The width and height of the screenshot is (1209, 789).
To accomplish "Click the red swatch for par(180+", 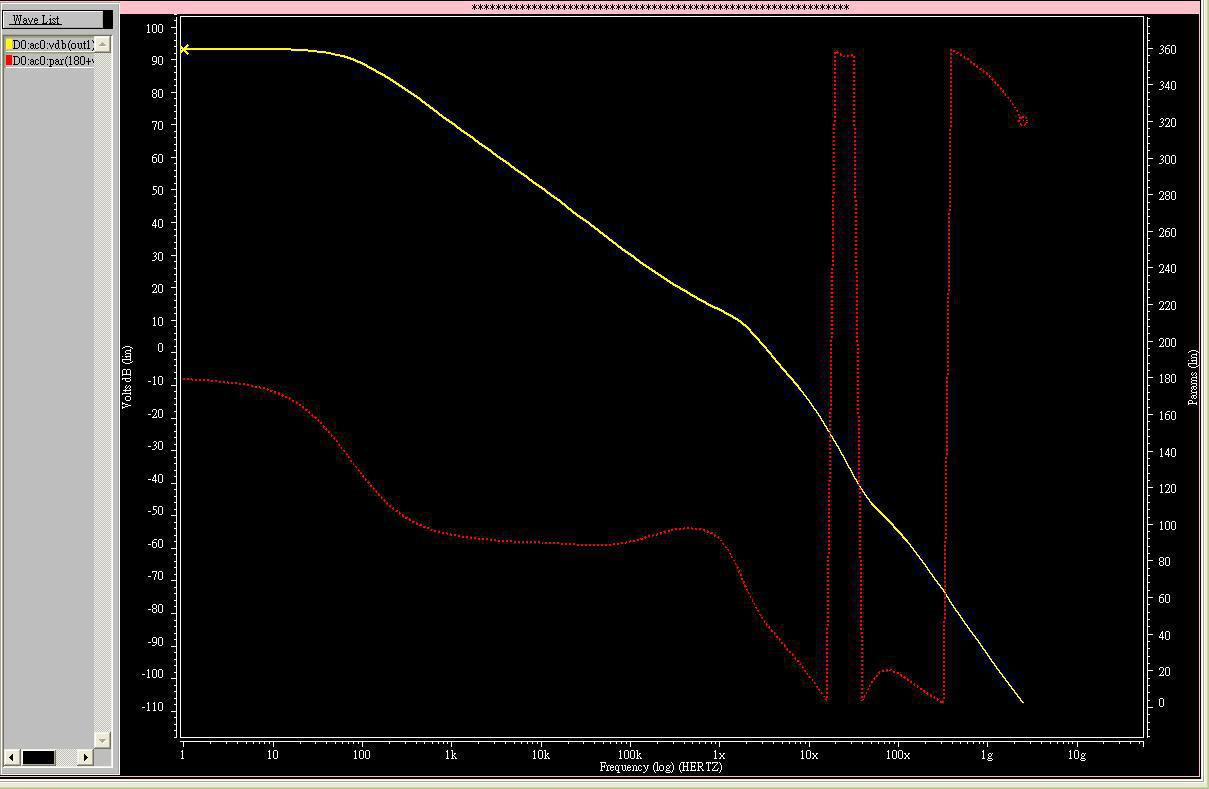I will (x=9, y=61).
